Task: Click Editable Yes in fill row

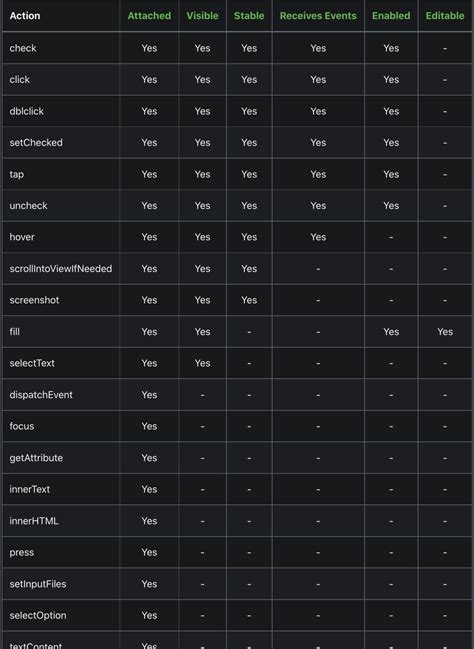Action: (445, 332)
